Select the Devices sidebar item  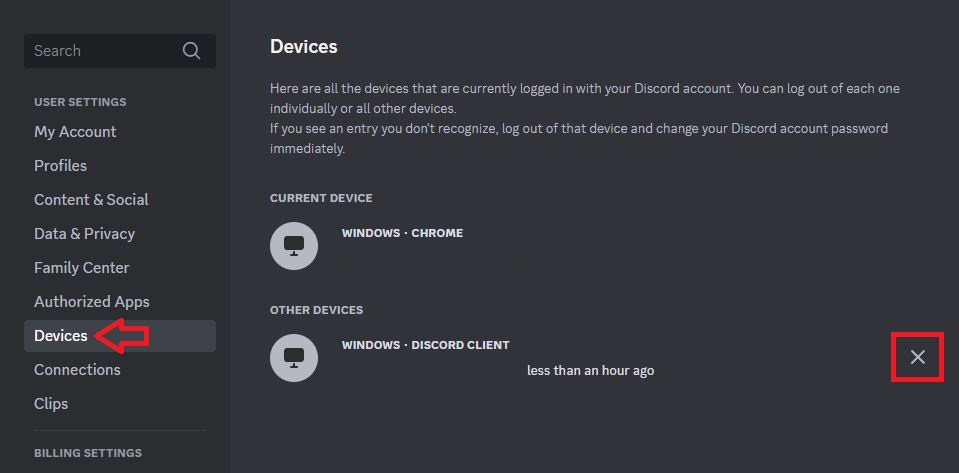[61, 336]
